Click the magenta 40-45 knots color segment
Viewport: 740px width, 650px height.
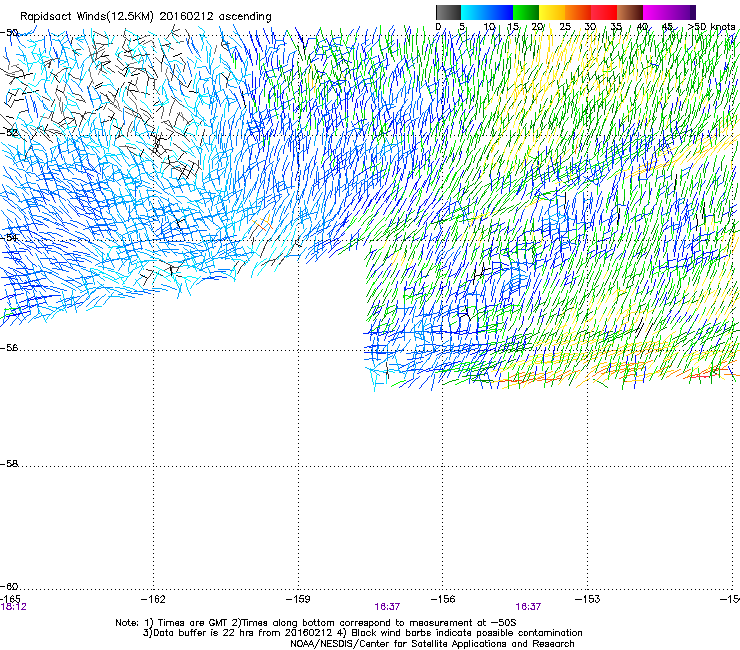click(656, 12)
